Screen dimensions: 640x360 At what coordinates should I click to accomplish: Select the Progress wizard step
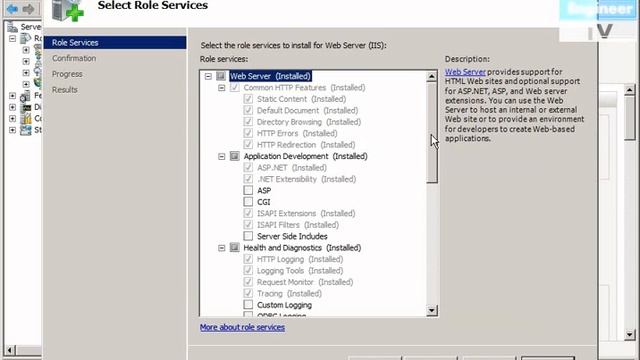[67, 74]
